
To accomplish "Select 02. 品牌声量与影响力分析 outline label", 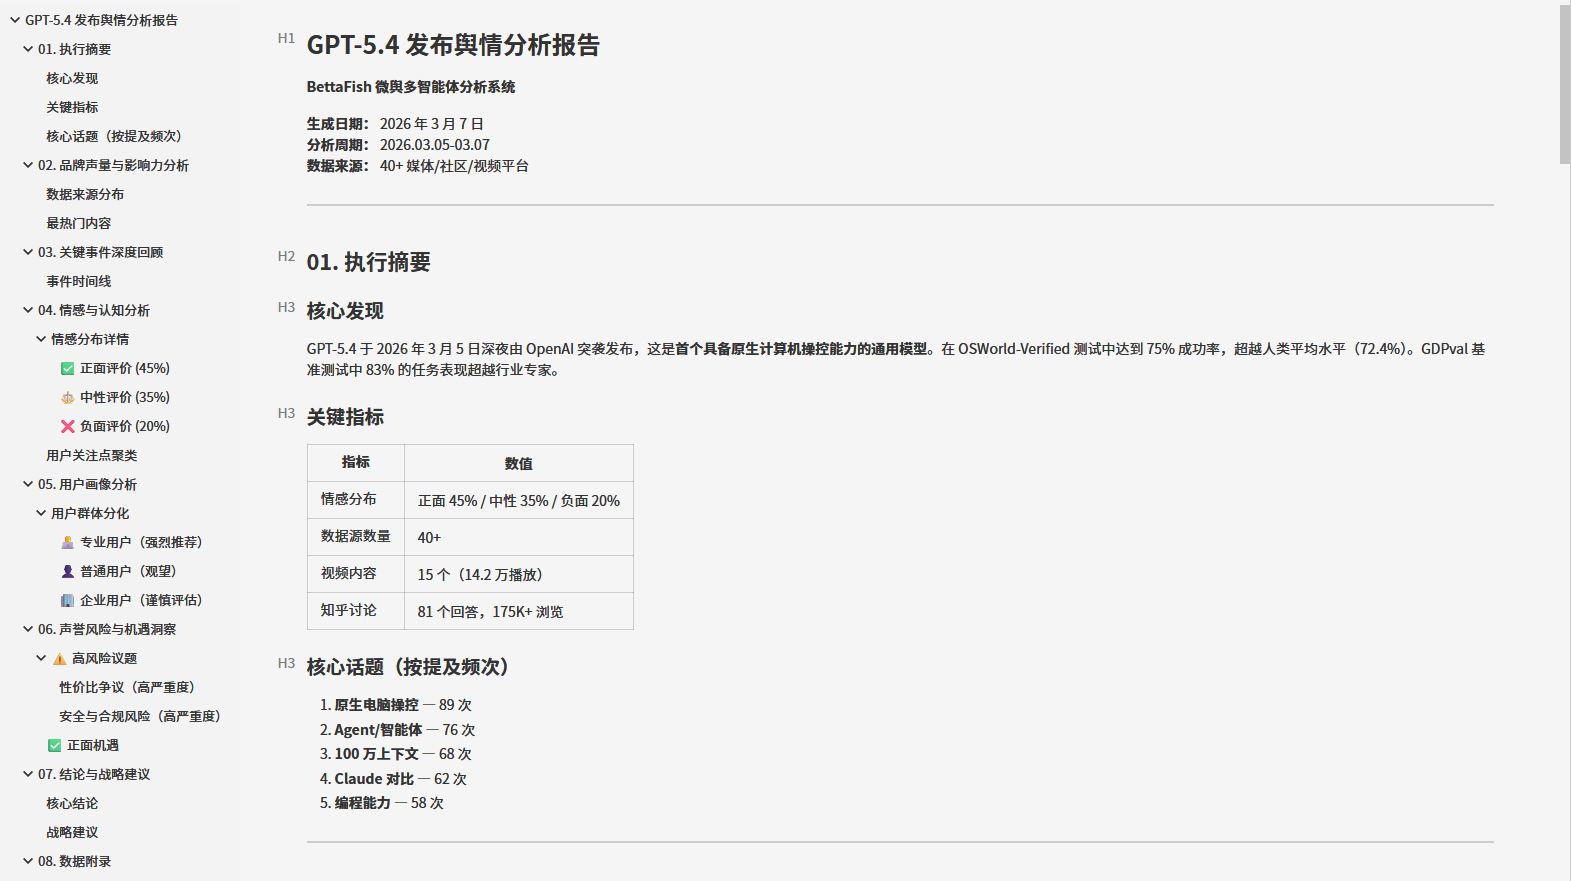I will 113,165.
